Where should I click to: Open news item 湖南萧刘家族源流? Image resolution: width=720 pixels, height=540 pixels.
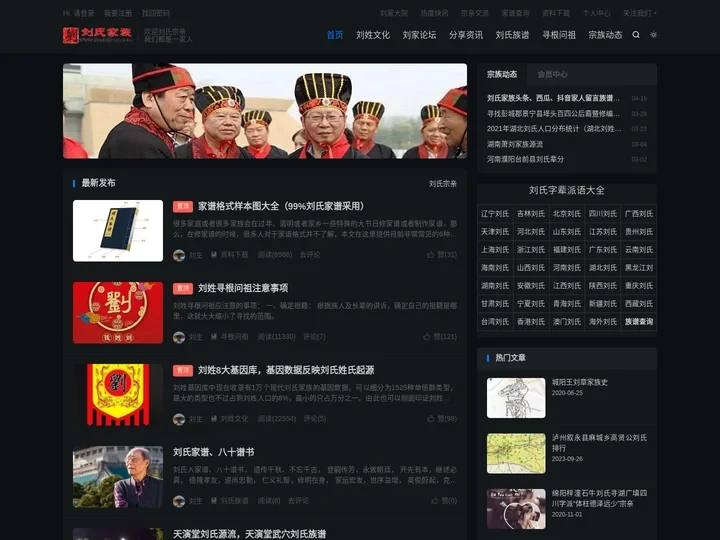point(515,144)
